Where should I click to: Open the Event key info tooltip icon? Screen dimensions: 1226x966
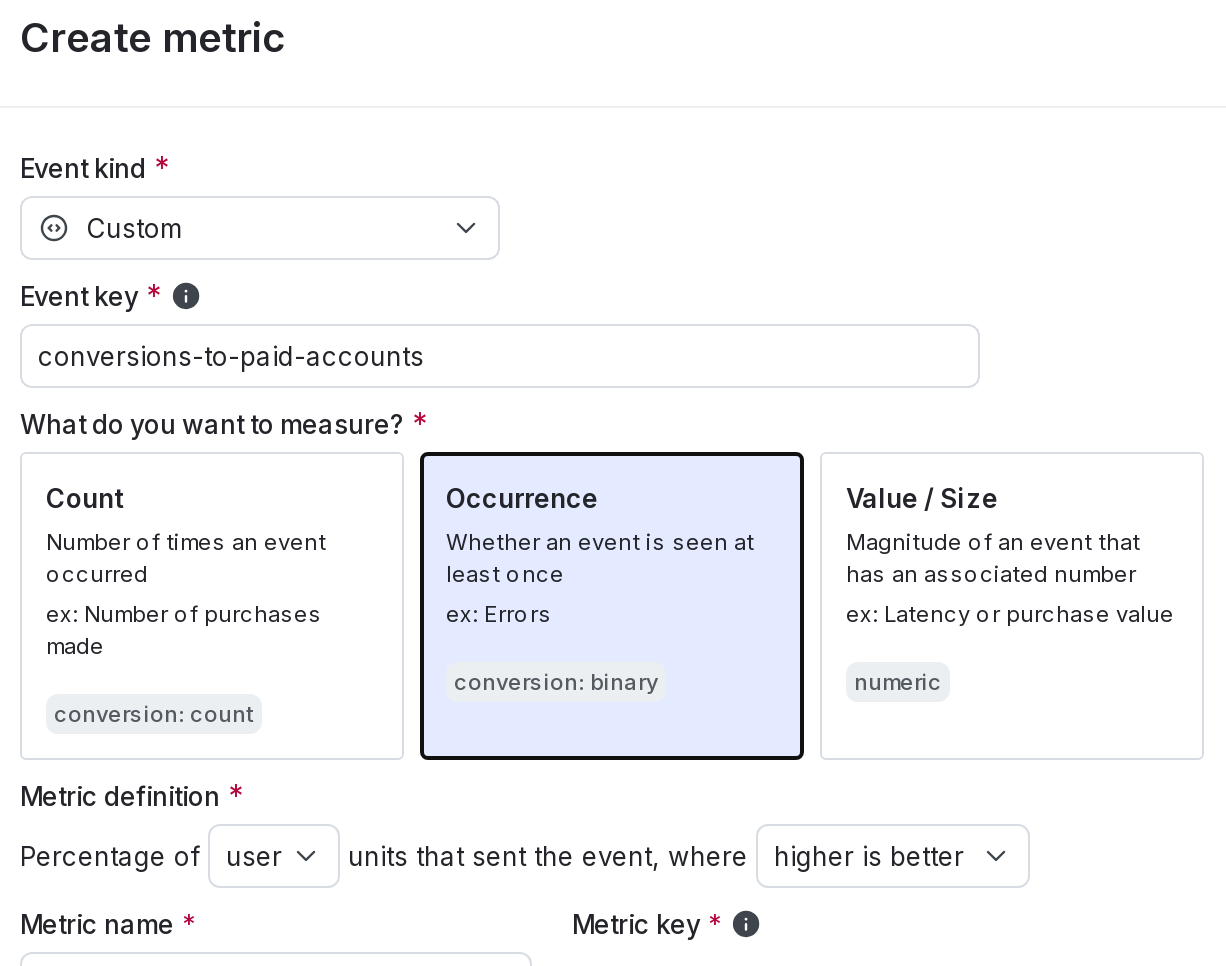186,295
